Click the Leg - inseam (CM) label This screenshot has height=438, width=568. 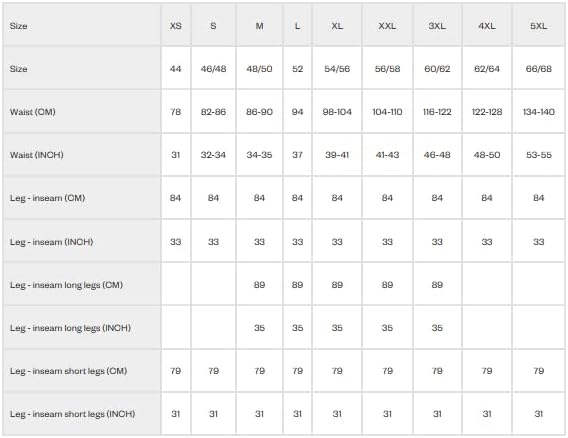click(x=47, y=198)
